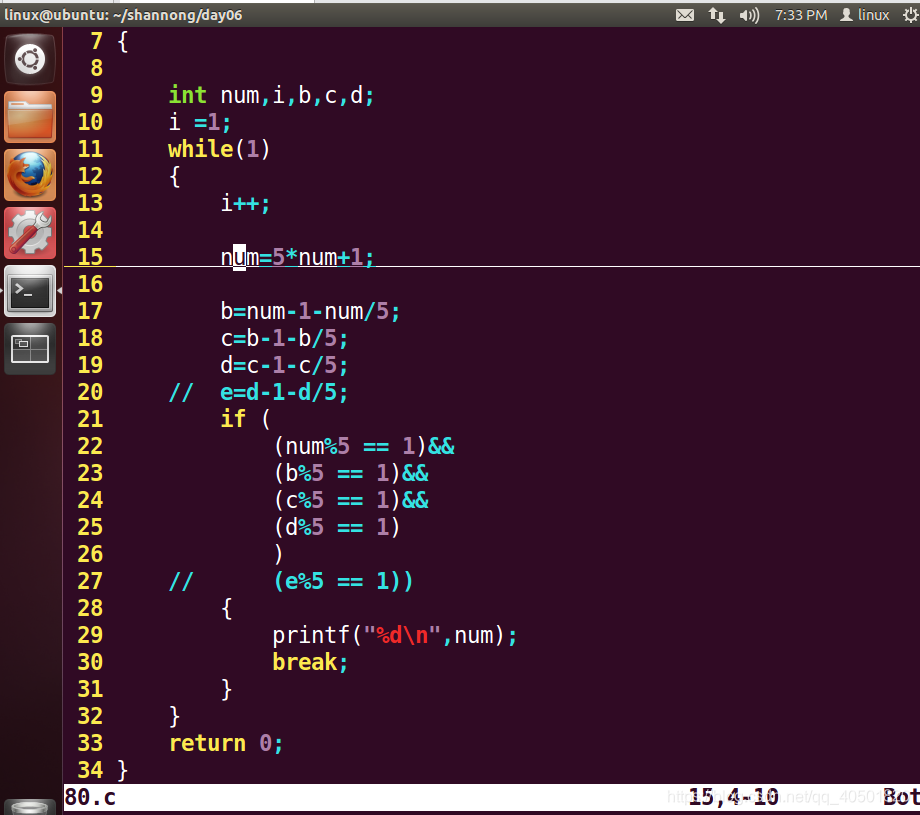Viewport: 920px width, 815px height.
Task: Click the opening brace on line 12
Action: tap(174, 177)
